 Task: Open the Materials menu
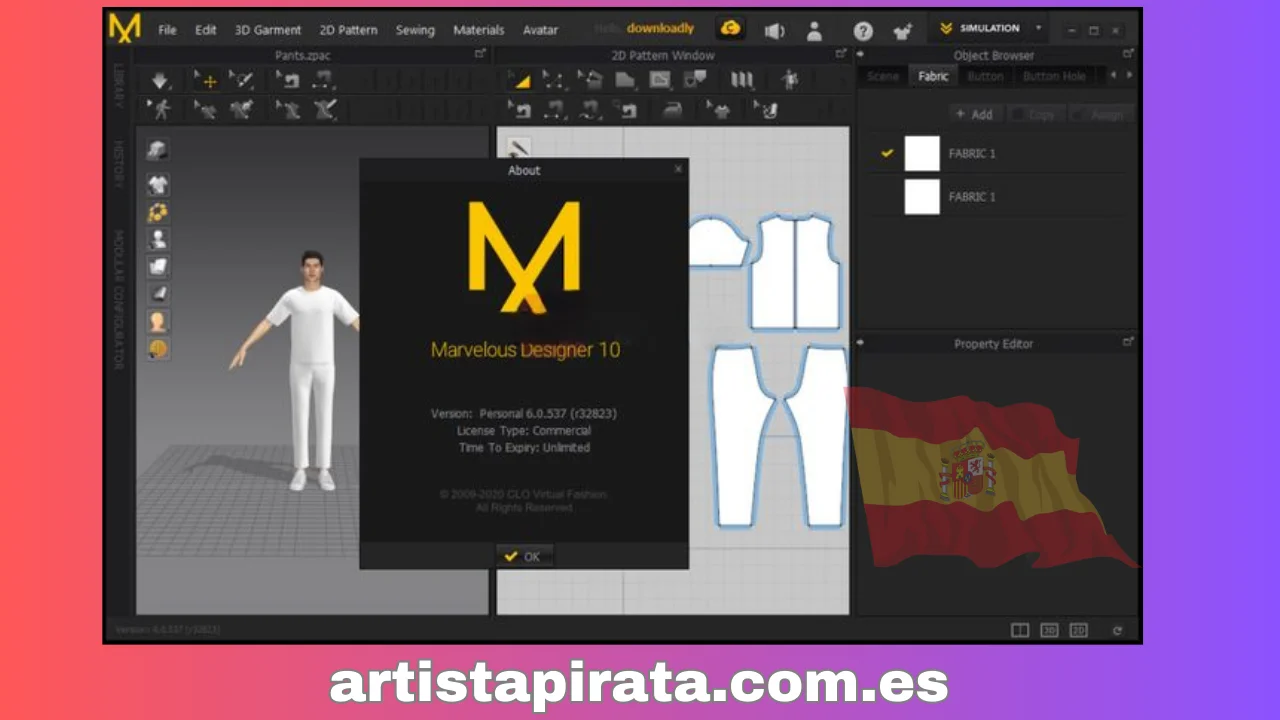[x=479, y=30]
